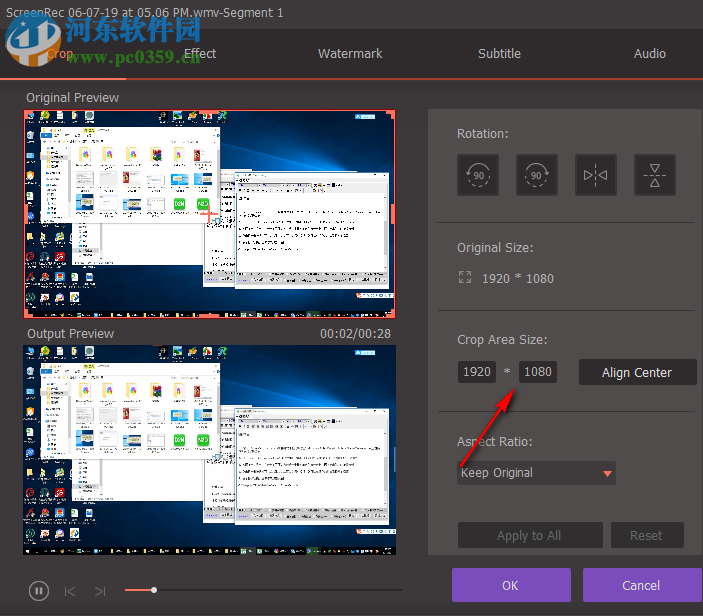
Task: Click the Output Preview video
Action: [209, 450]
